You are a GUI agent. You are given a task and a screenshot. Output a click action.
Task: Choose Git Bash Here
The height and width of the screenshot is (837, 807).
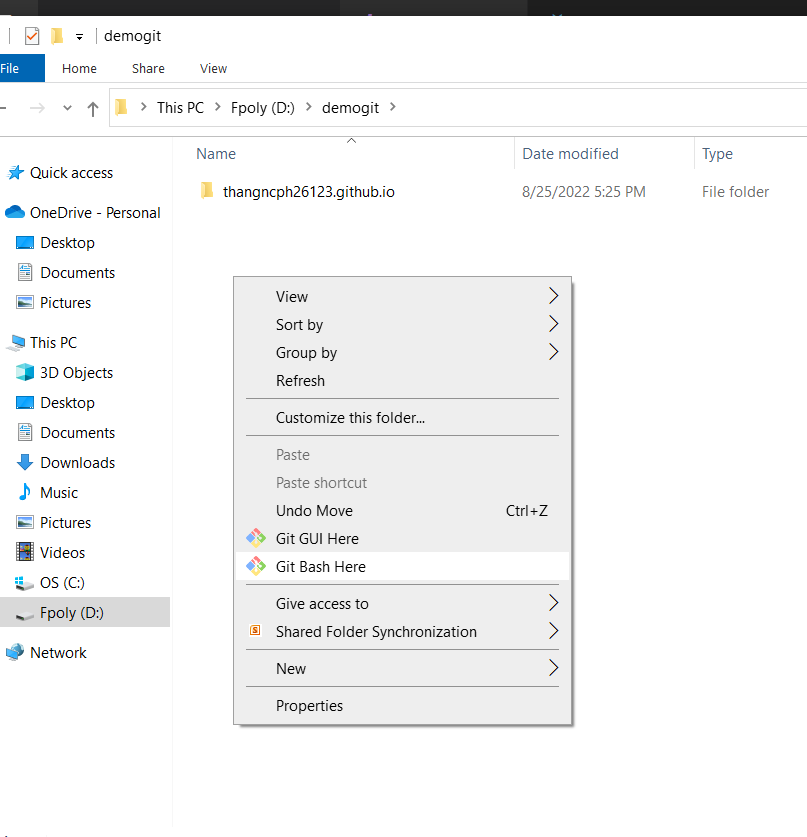pos(402,566)
